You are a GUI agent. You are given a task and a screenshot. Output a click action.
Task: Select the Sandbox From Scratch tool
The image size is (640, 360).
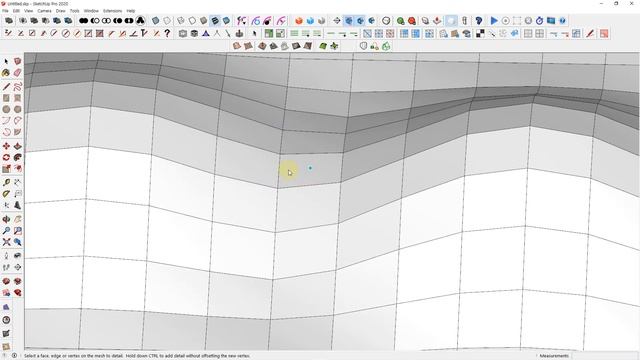point(248,46)
